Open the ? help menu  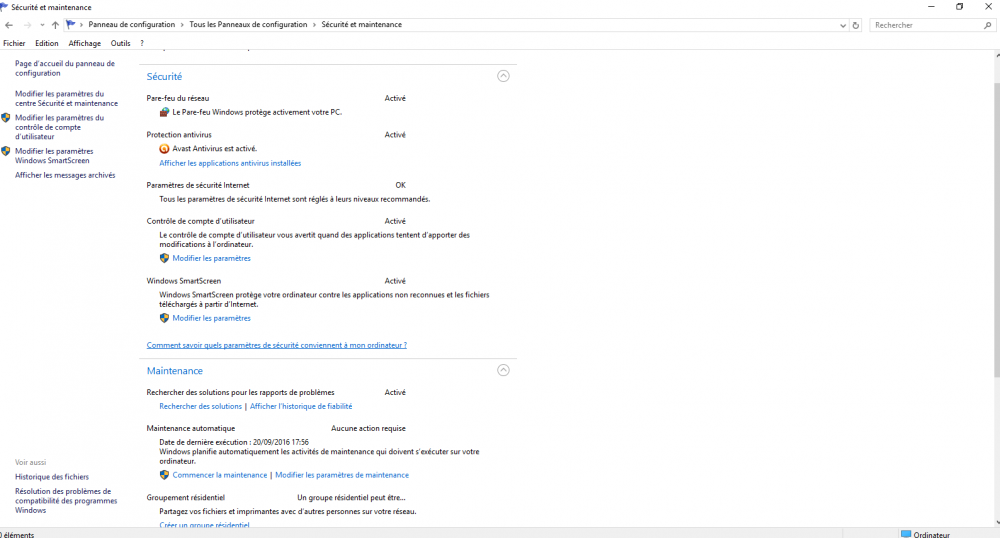point(142,43)
